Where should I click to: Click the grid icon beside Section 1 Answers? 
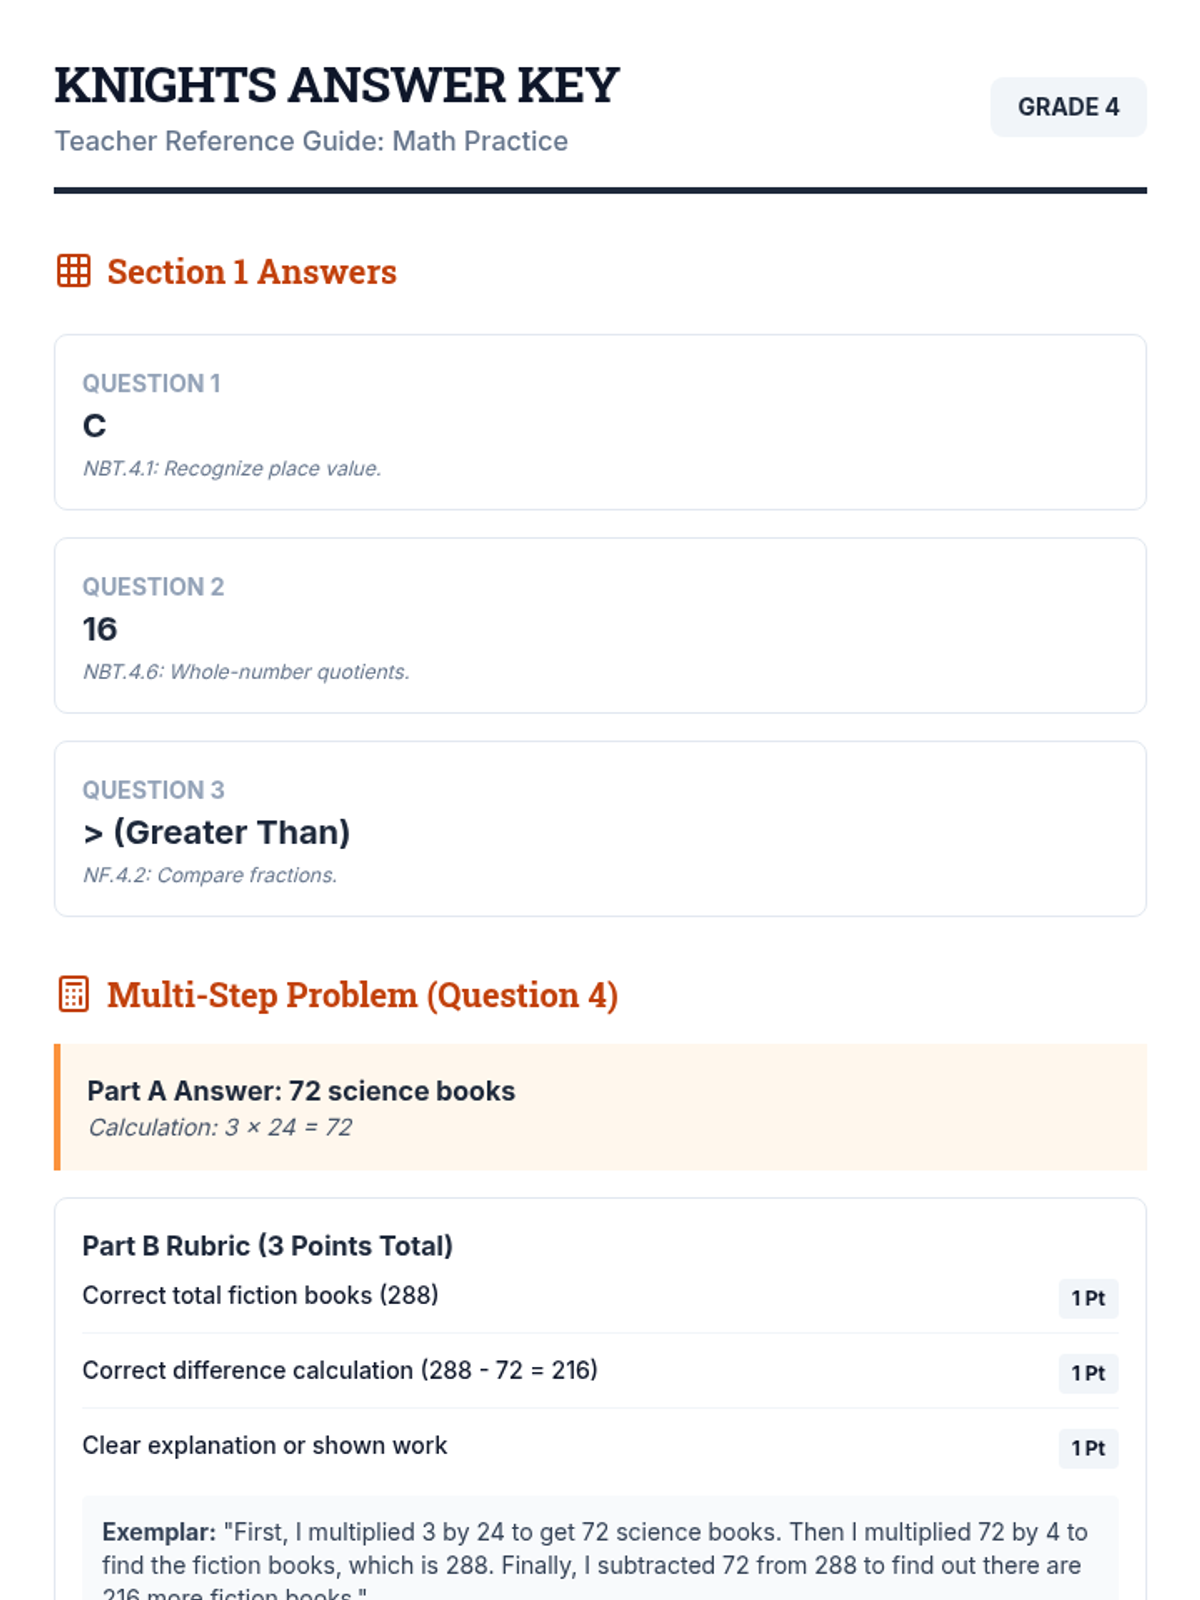point(74,271)
